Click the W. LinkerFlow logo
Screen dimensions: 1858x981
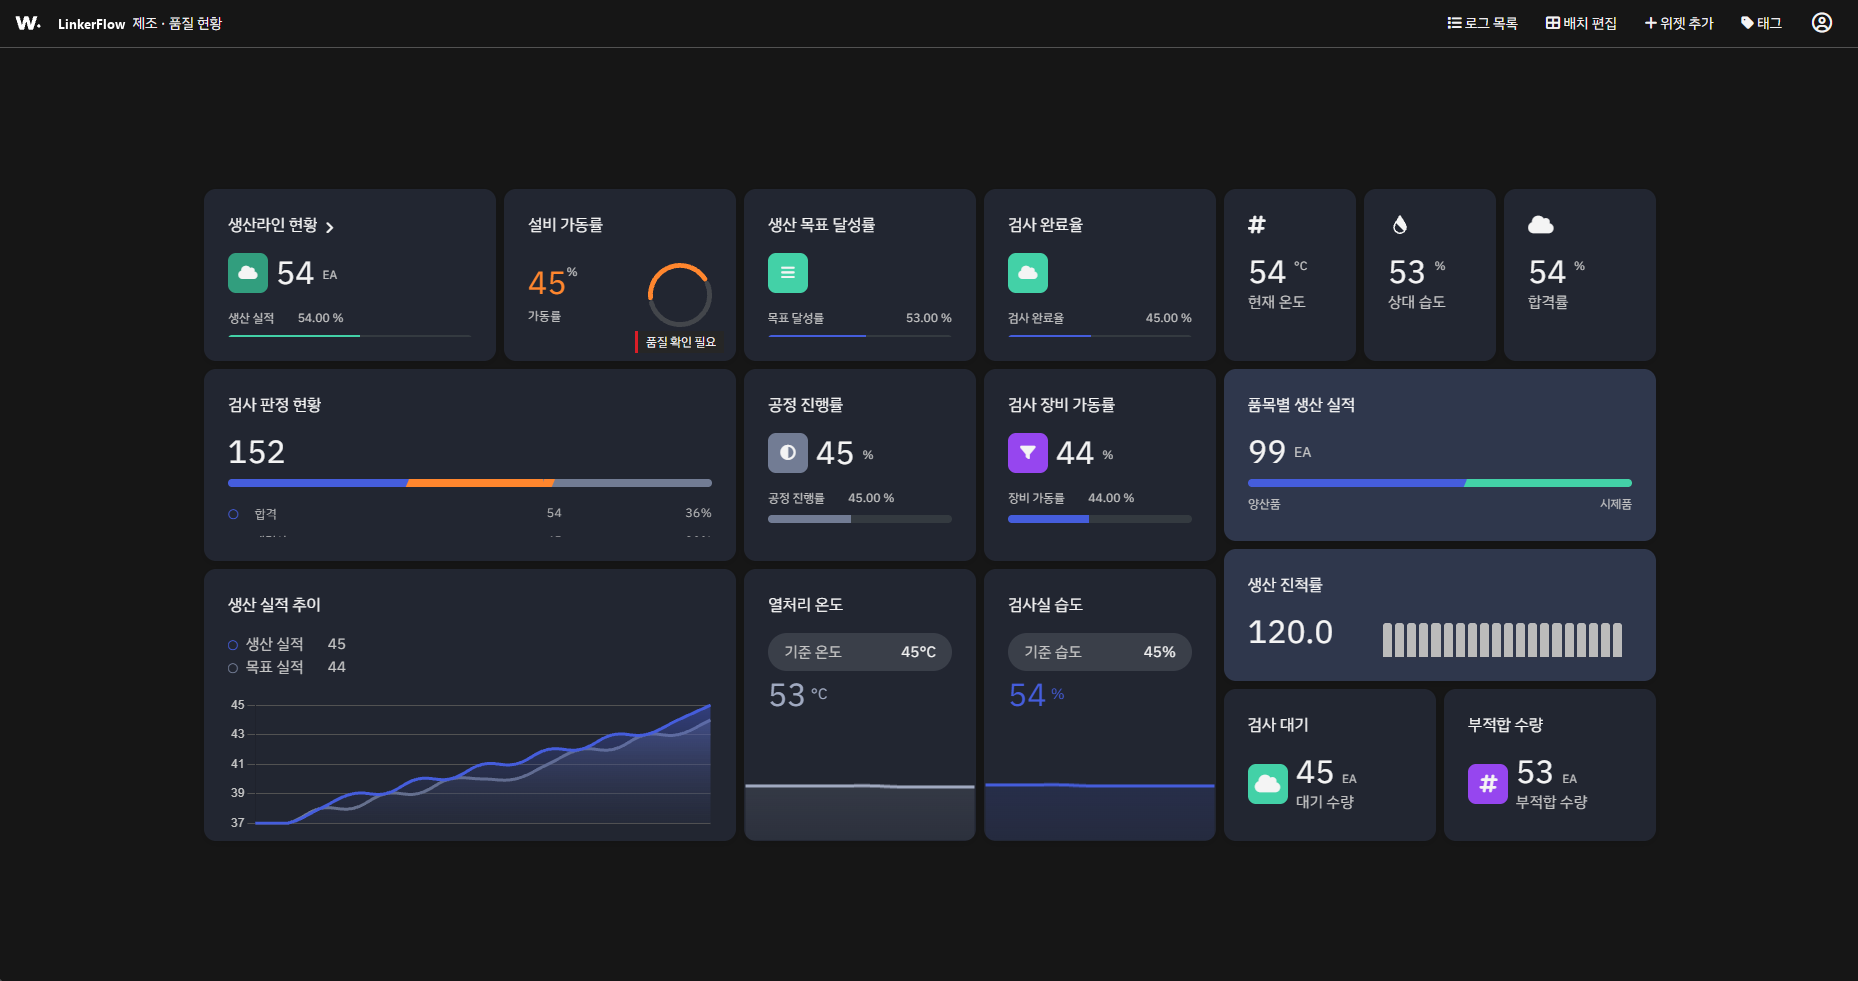[28, 23]
